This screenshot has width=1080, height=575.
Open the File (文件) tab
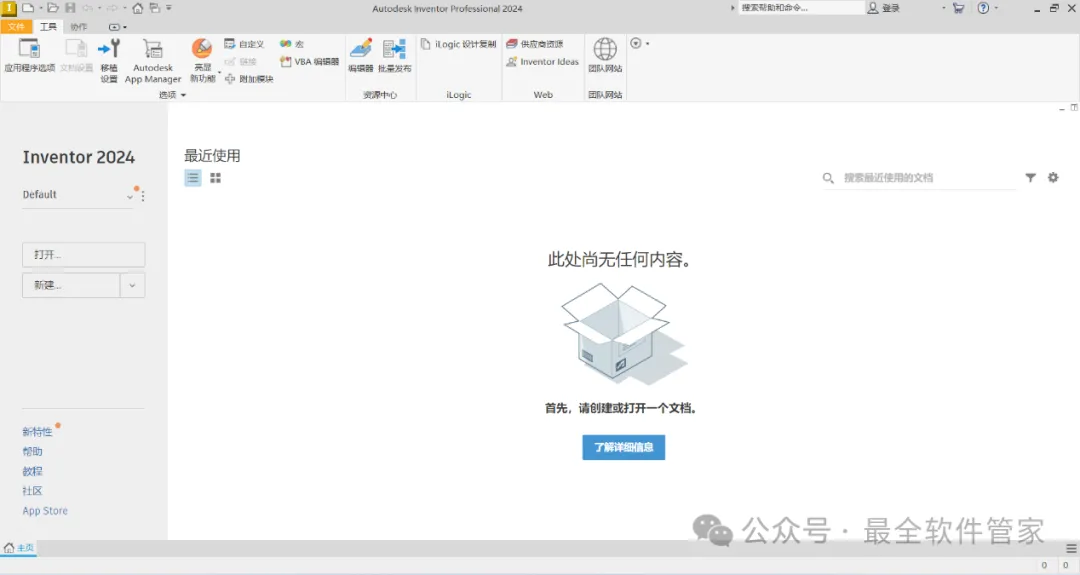click(x=17, y=27)
